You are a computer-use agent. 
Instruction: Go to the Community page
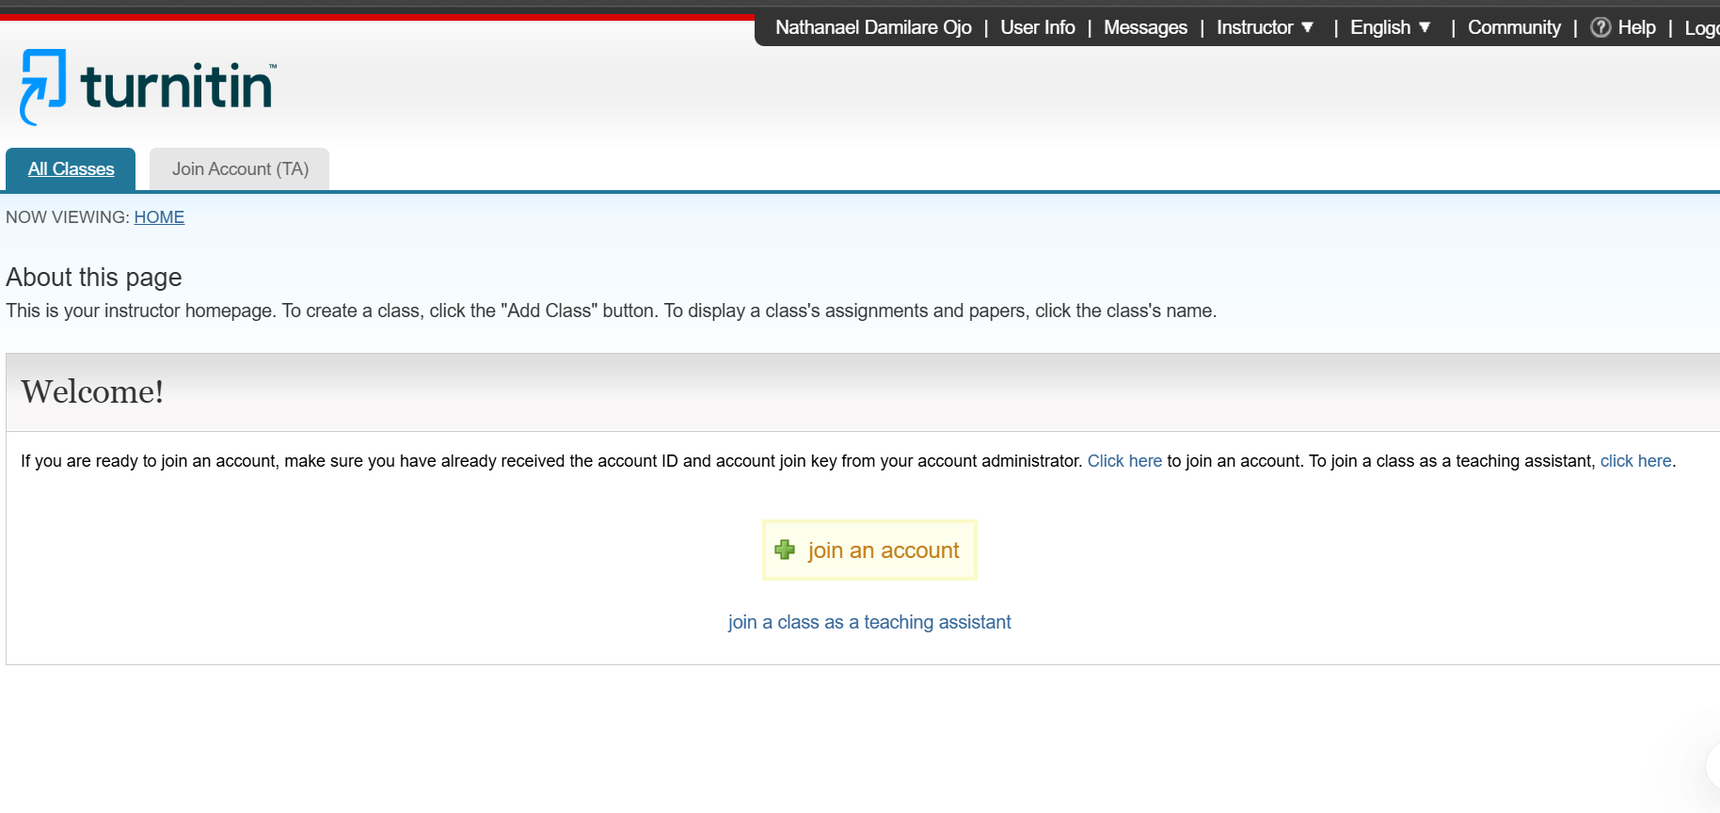pos(1514,28)
